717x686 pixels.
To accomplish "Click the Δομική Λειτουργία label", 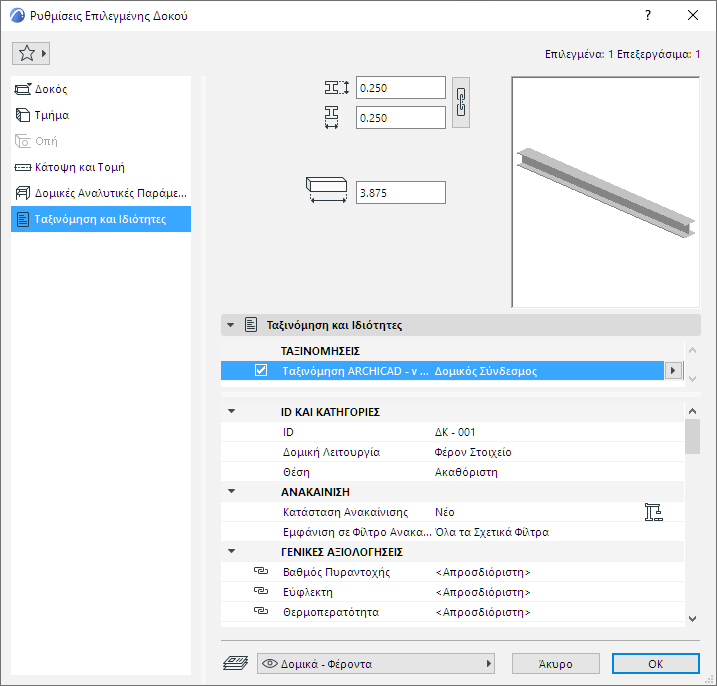I will click(332, 452).
